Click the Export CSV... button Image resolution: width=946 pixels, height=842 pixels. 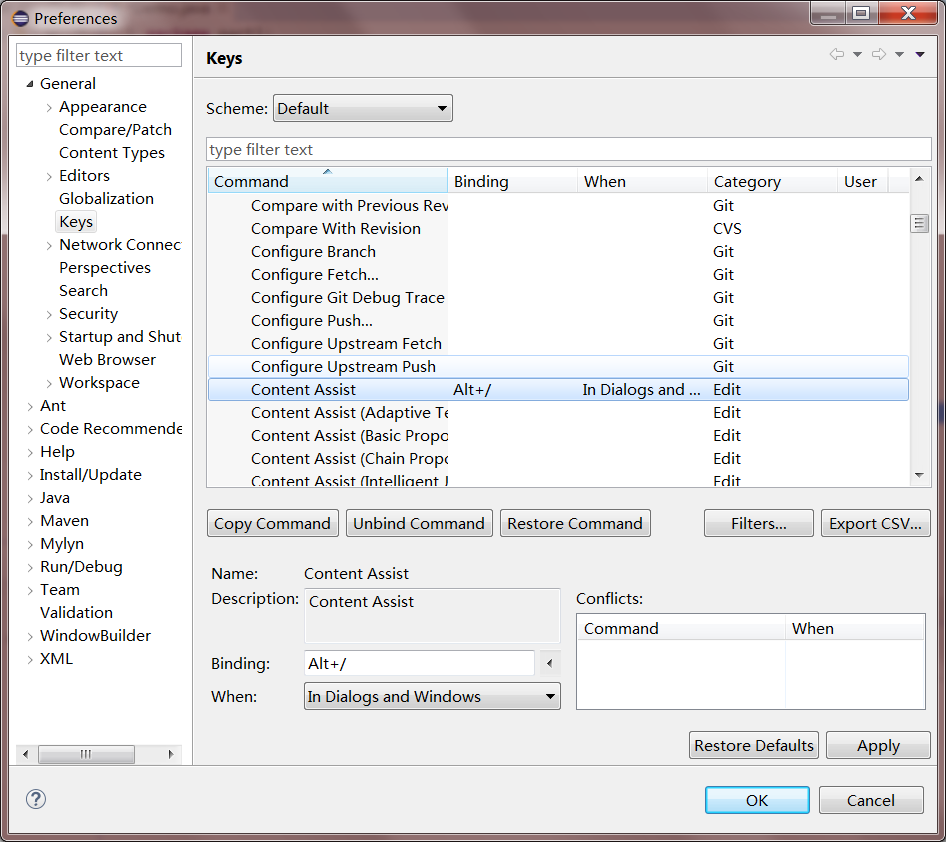[x=875, y=523]
